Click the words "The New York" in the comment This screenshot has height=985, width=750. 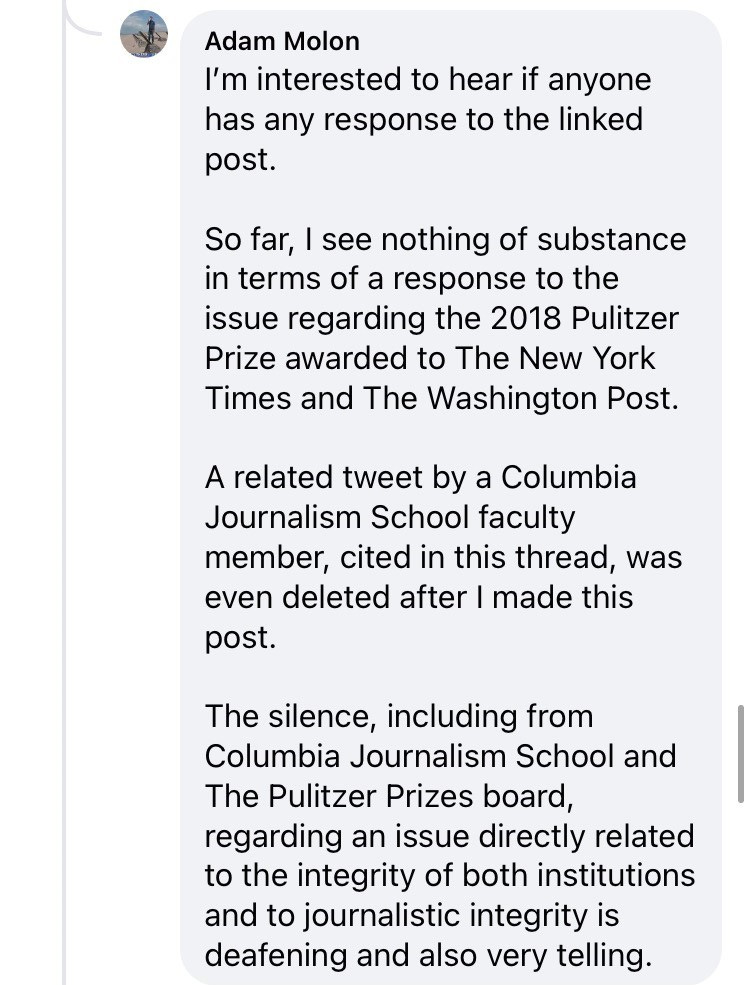555,358
